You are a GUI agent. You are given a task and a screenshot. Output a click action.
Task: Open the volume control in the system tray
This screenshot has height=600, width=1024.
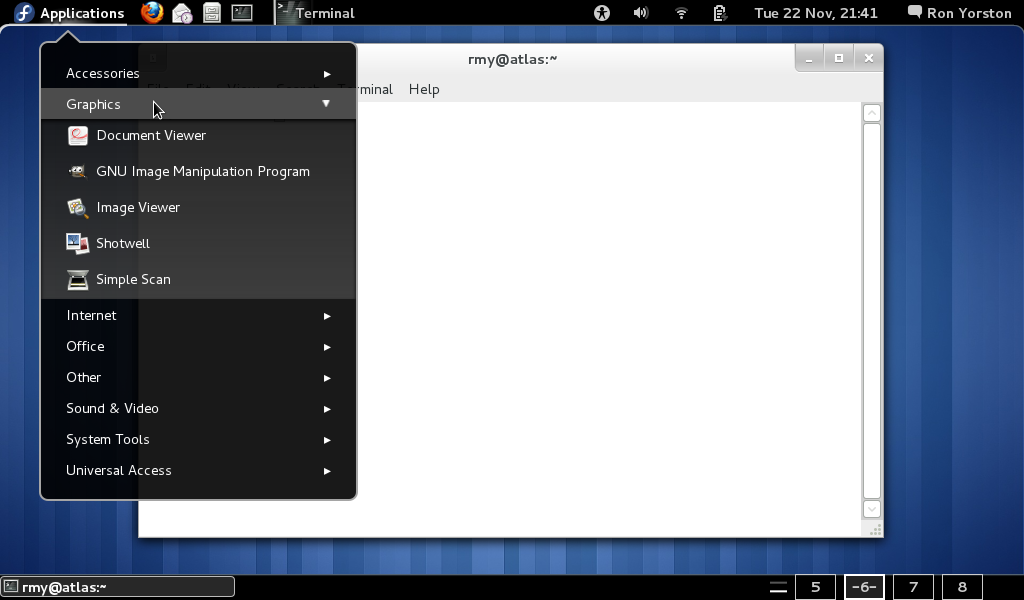click(640, 13)
